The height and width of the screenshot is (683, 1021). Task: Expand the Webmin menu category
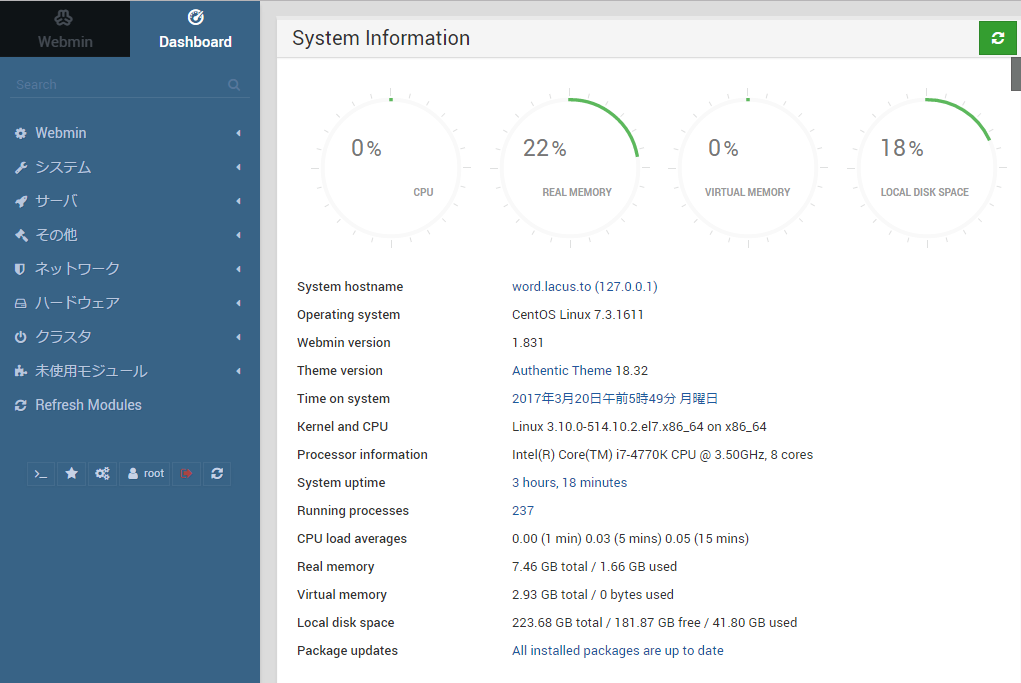tap(61, 133)
